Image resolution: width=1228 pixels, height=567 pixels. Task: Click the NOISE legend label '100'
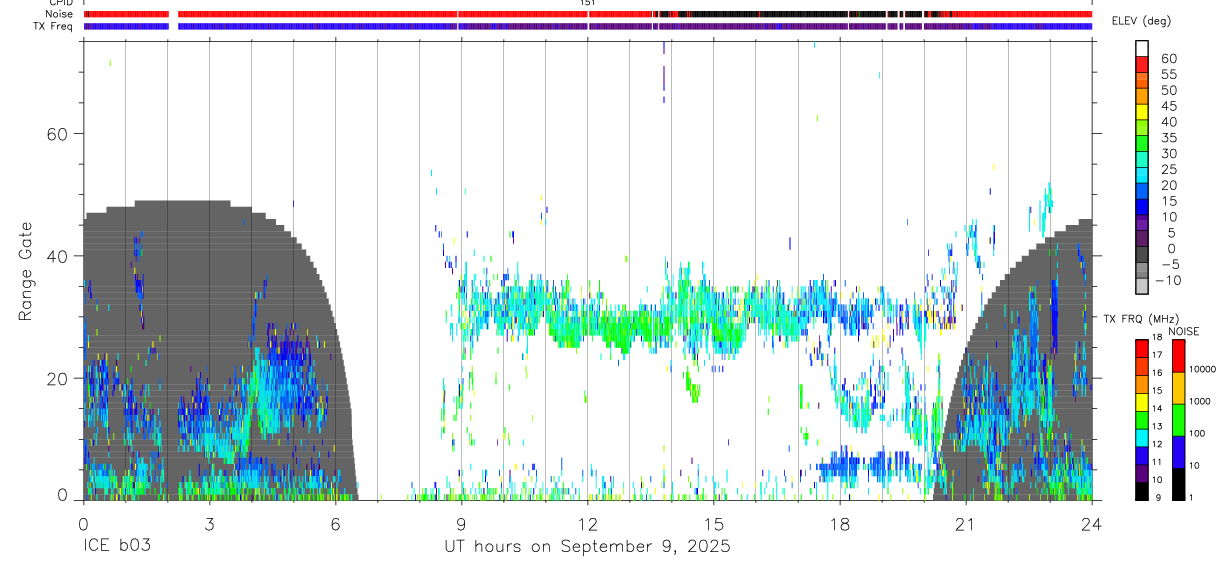click(x=1198, y=433)
